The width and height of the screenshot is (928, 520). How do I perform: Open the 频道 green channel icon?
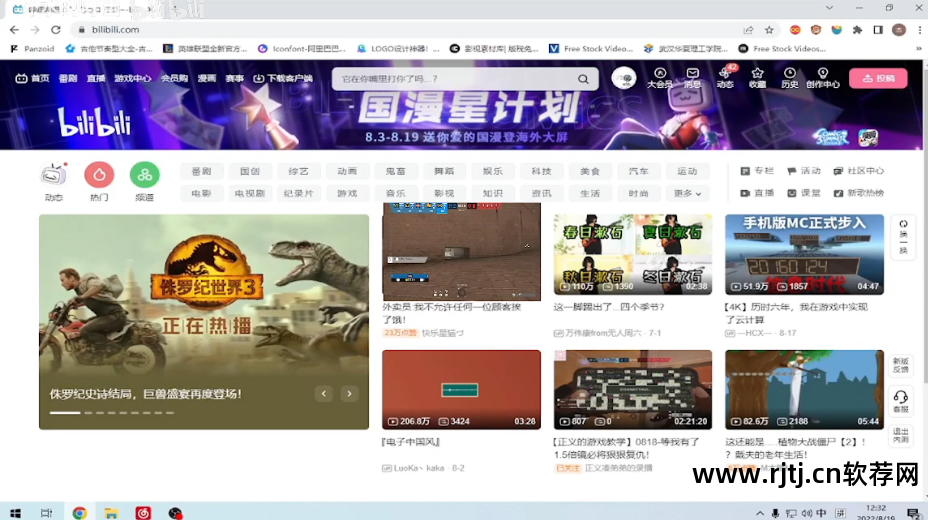pos(144,175)
